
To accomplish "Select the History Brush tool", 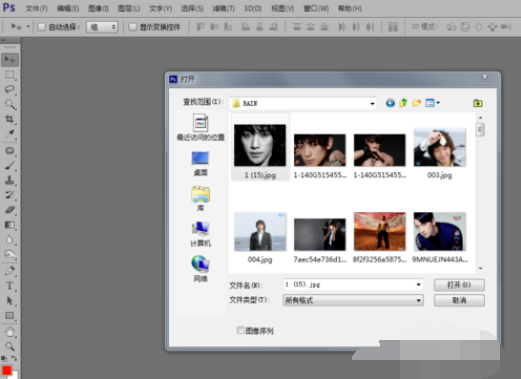I will (10, 195).
